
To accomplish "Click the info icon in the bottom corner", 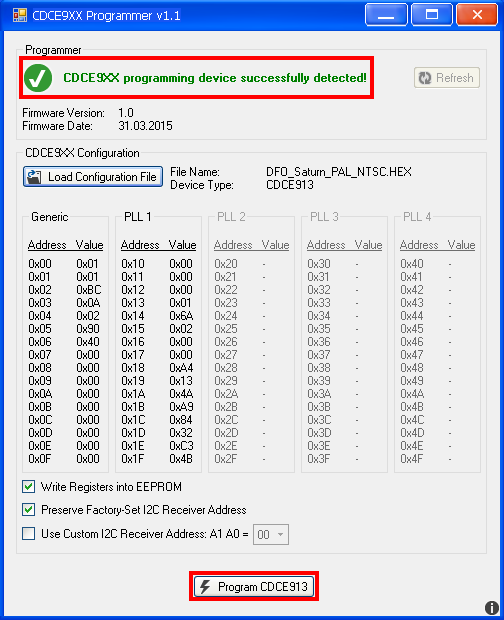I will (x=491, y=607).
